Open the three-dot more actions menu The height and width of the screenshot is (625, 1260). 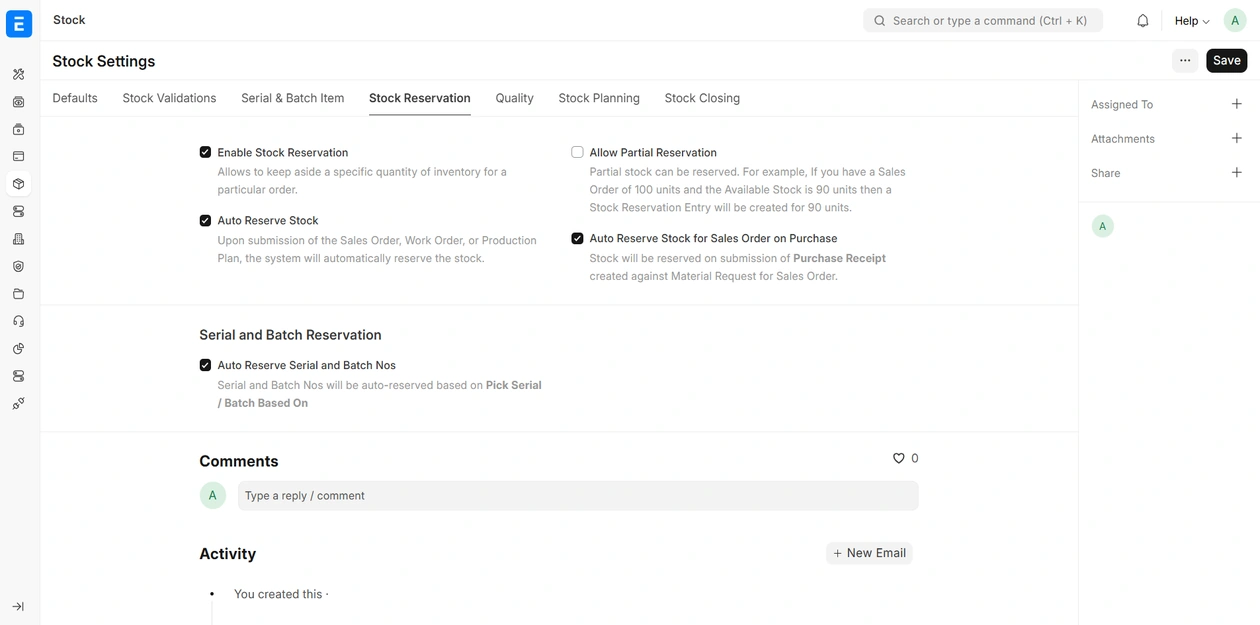click(x=1184, y=61)
